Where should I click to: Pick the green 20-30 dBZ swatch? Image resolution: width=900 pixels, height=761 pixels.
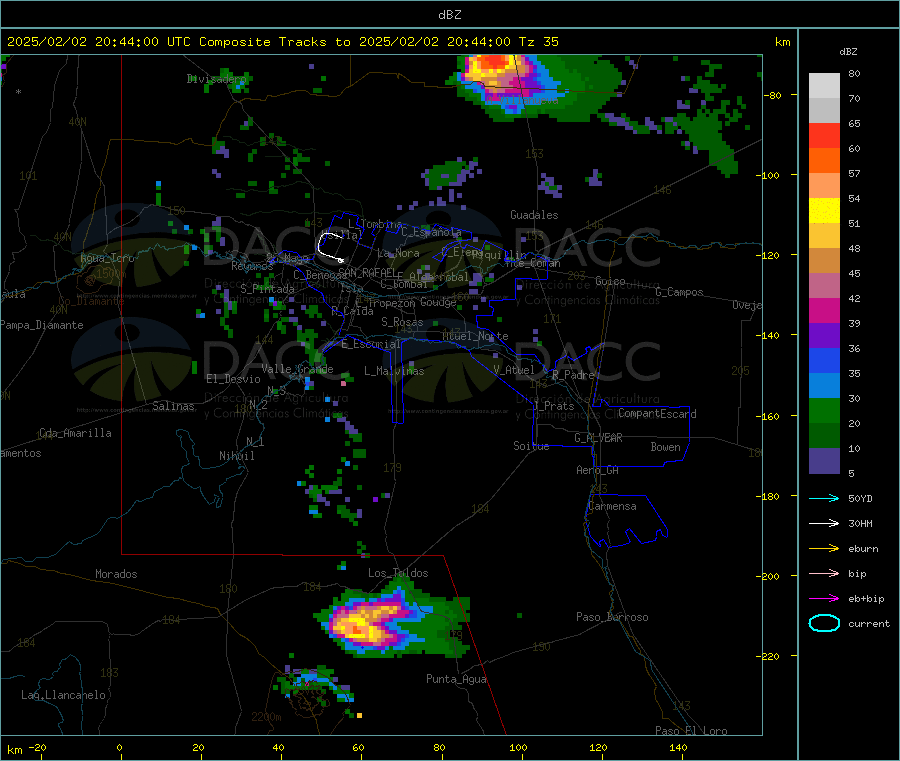(824, 410)
